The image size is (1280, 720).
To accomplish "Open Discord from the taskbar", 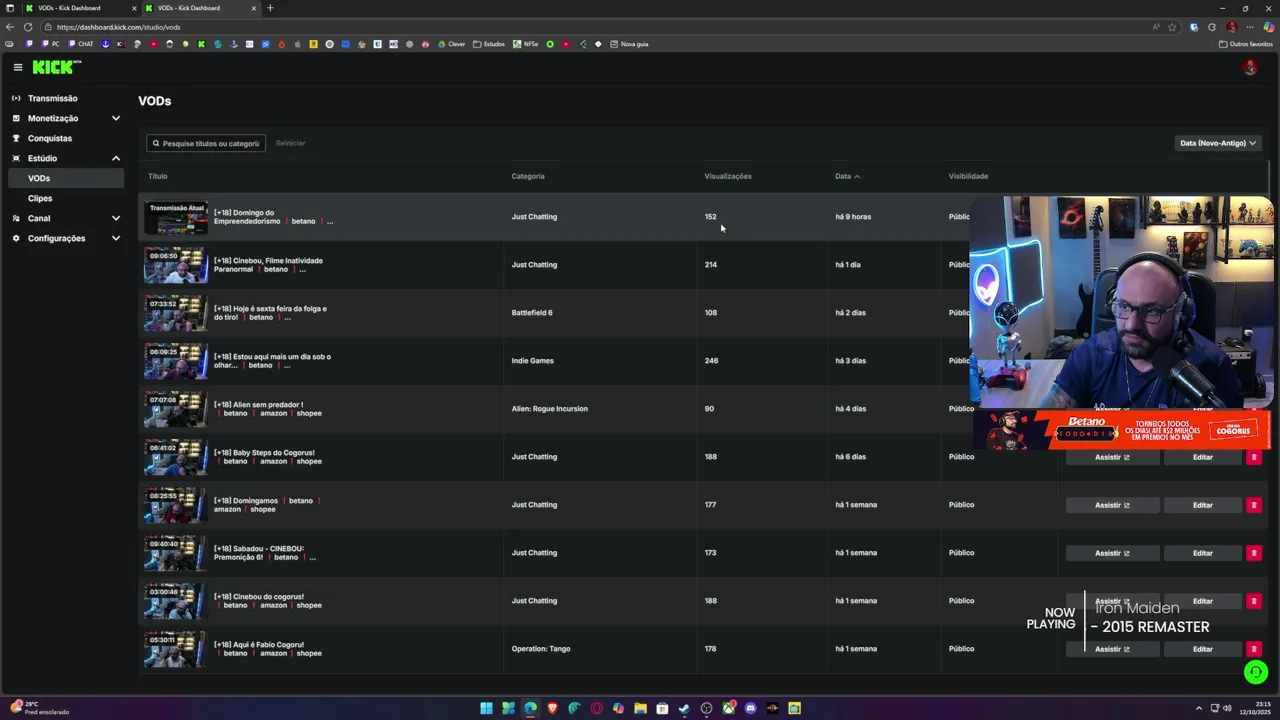I will (750, 708).
